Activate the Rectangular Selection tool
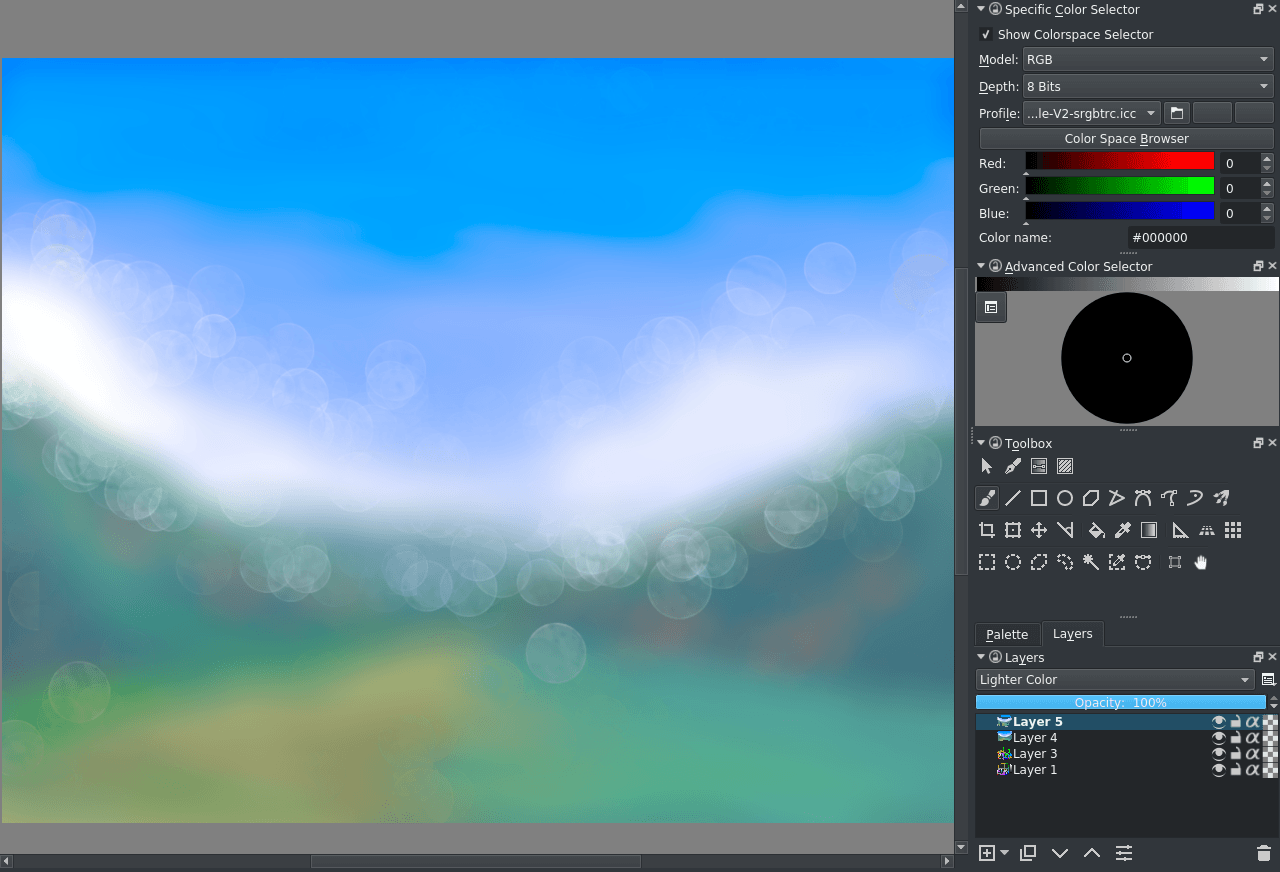Image resolution: width=1280 pixels, height=872 pixels. [987, 562]
